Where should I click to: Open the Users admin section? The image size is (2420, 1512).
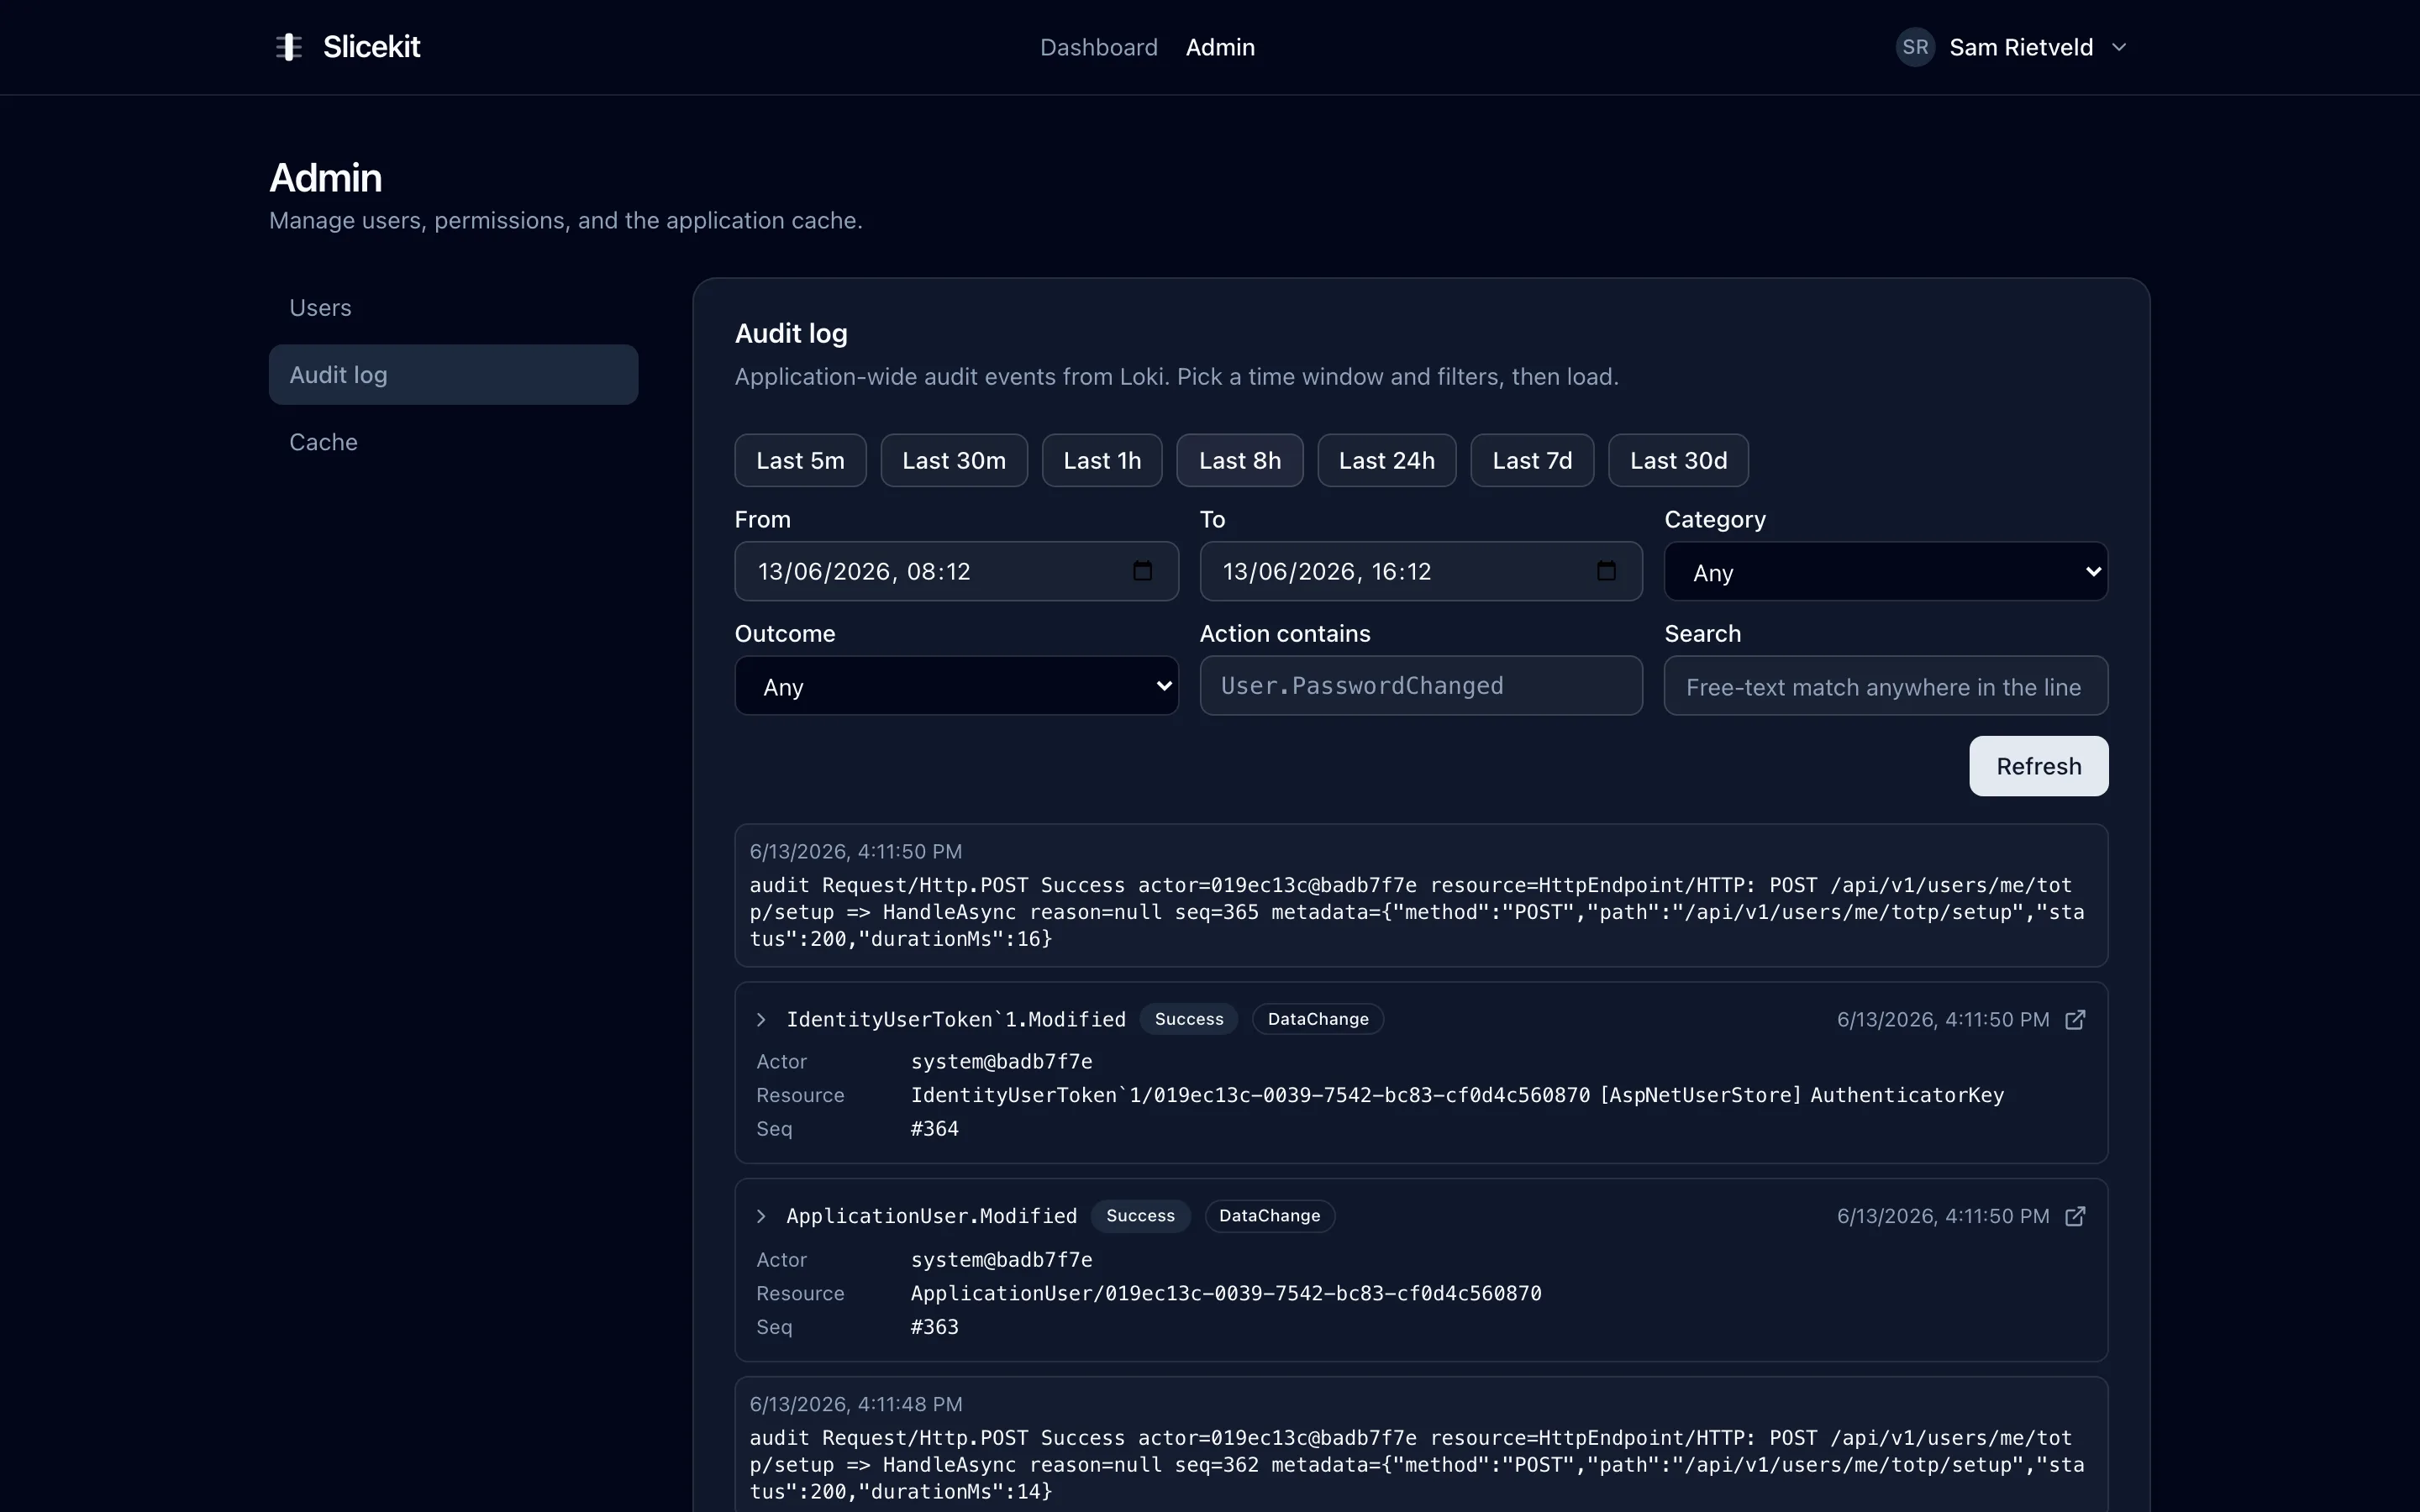453,308
